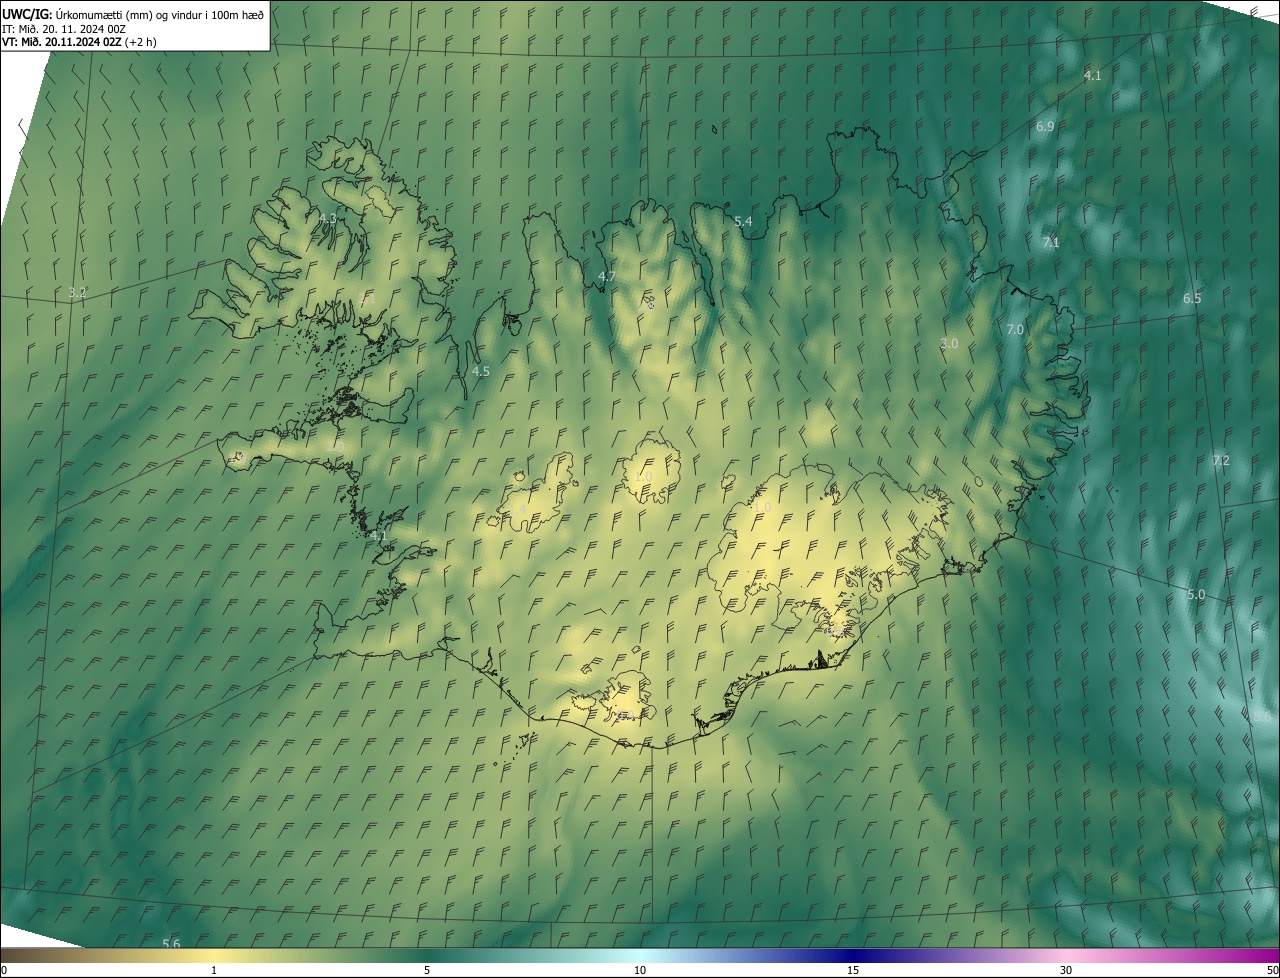1280x978 pixels.
Task: Click the 5.0 value label
Action: [x=1196, y=595]
